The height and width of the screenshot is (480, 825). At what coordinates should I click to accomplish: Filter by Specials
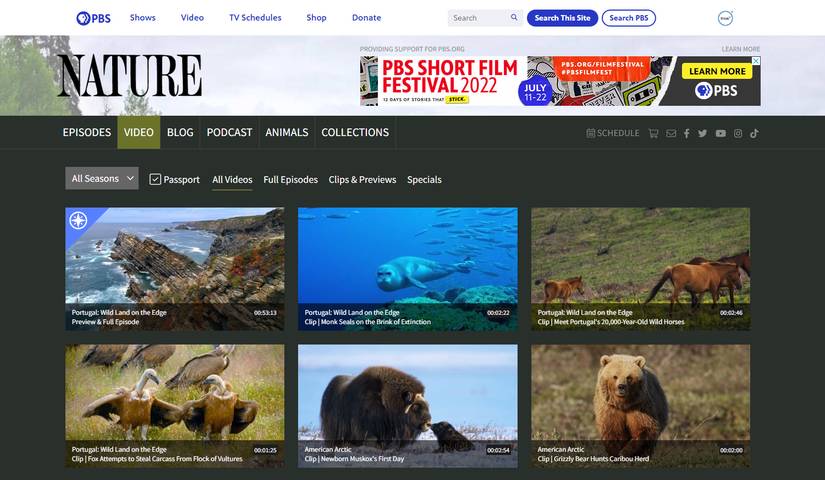point(424,179)
